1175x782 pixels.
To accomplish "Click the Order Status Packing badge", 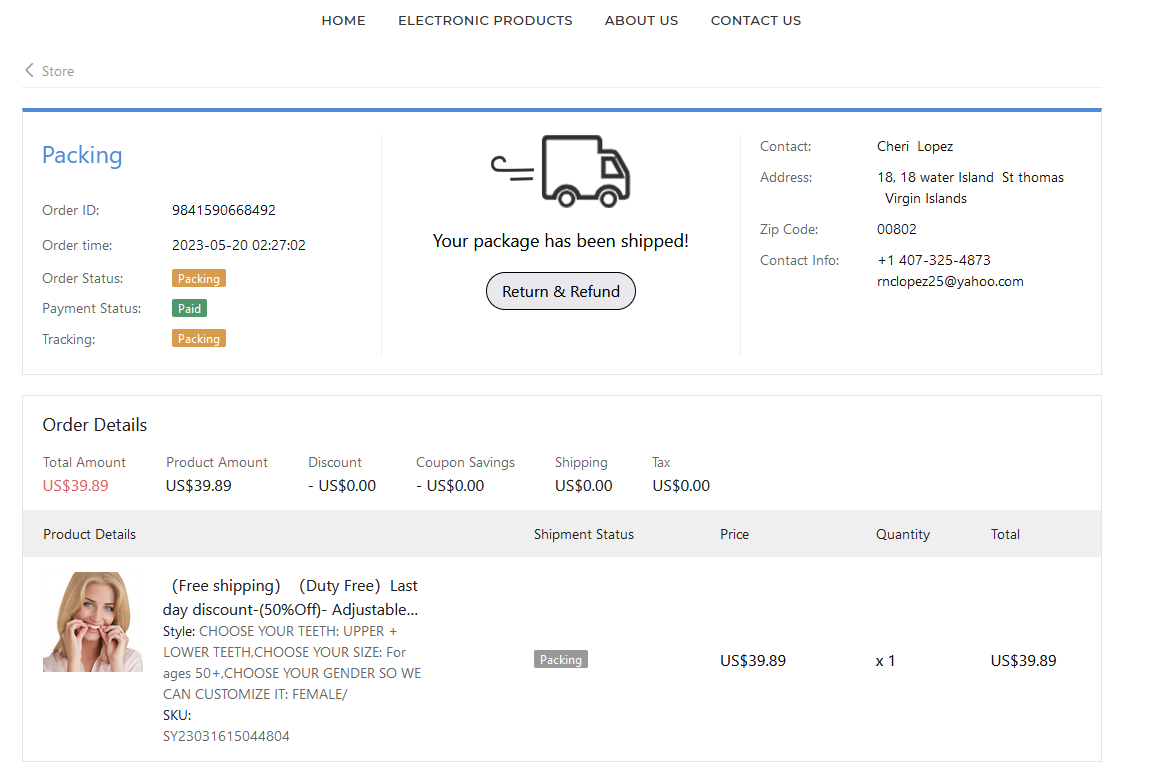I will point(199,278).
